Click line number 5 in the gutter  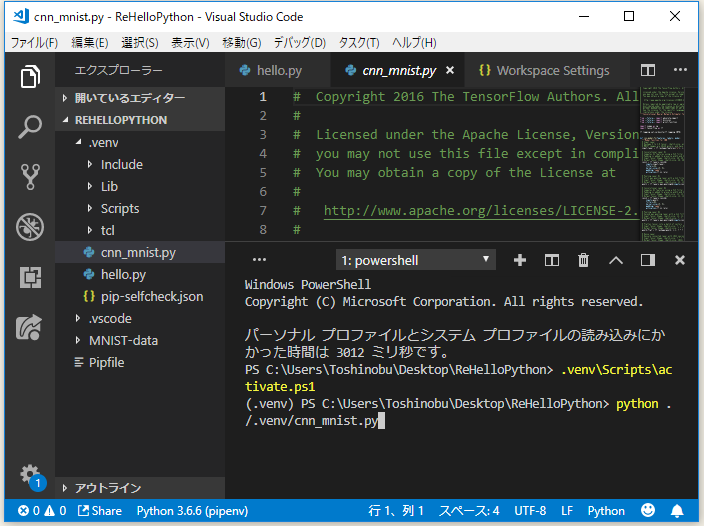tap(263, 173)
